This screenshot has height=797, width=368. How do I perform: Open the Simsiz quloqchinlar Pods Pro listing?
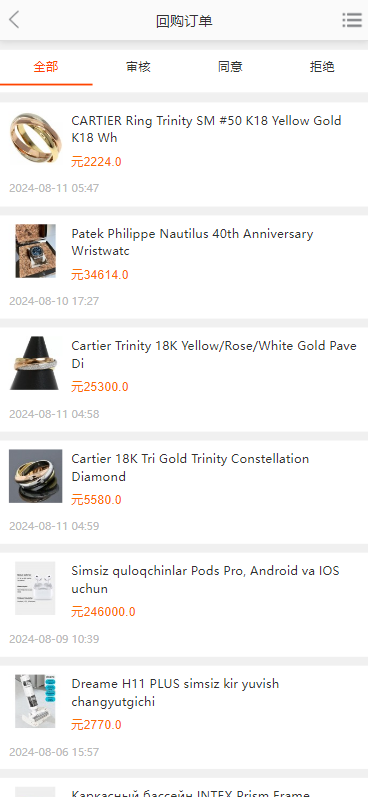pos(205,579)
